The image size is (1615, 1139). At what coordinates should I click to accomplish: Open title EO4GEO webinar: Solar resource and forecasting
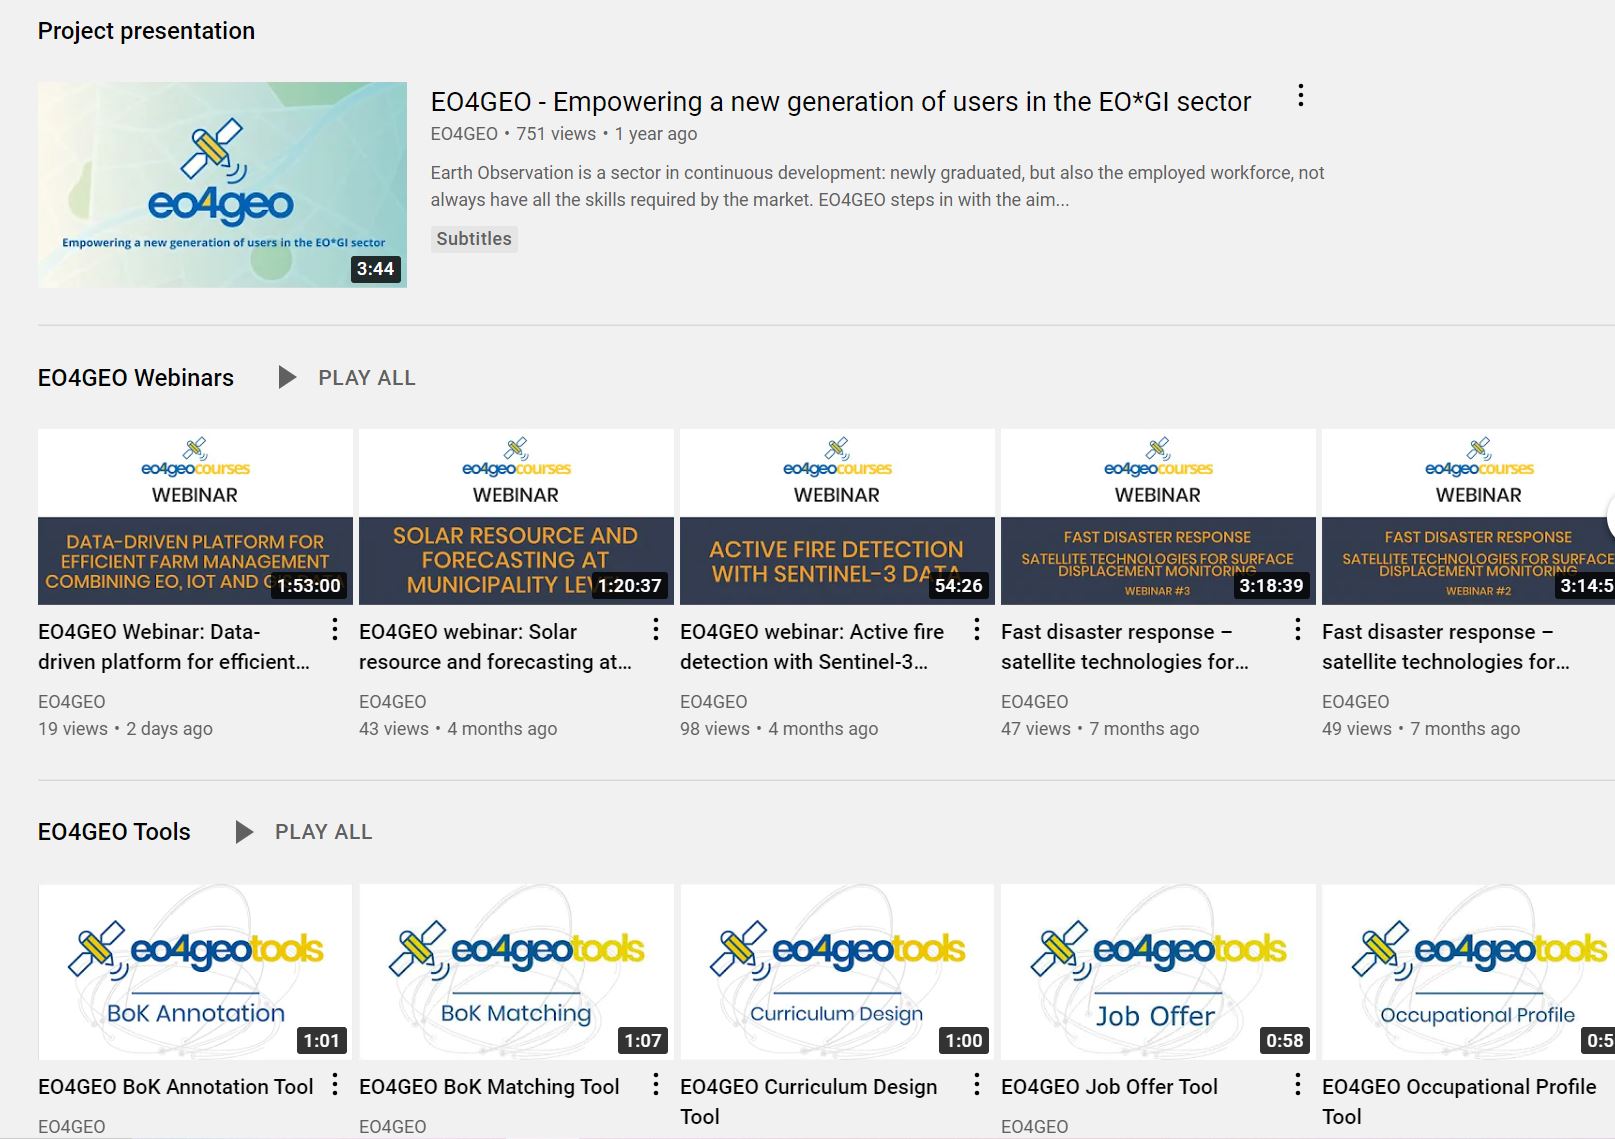495,647
